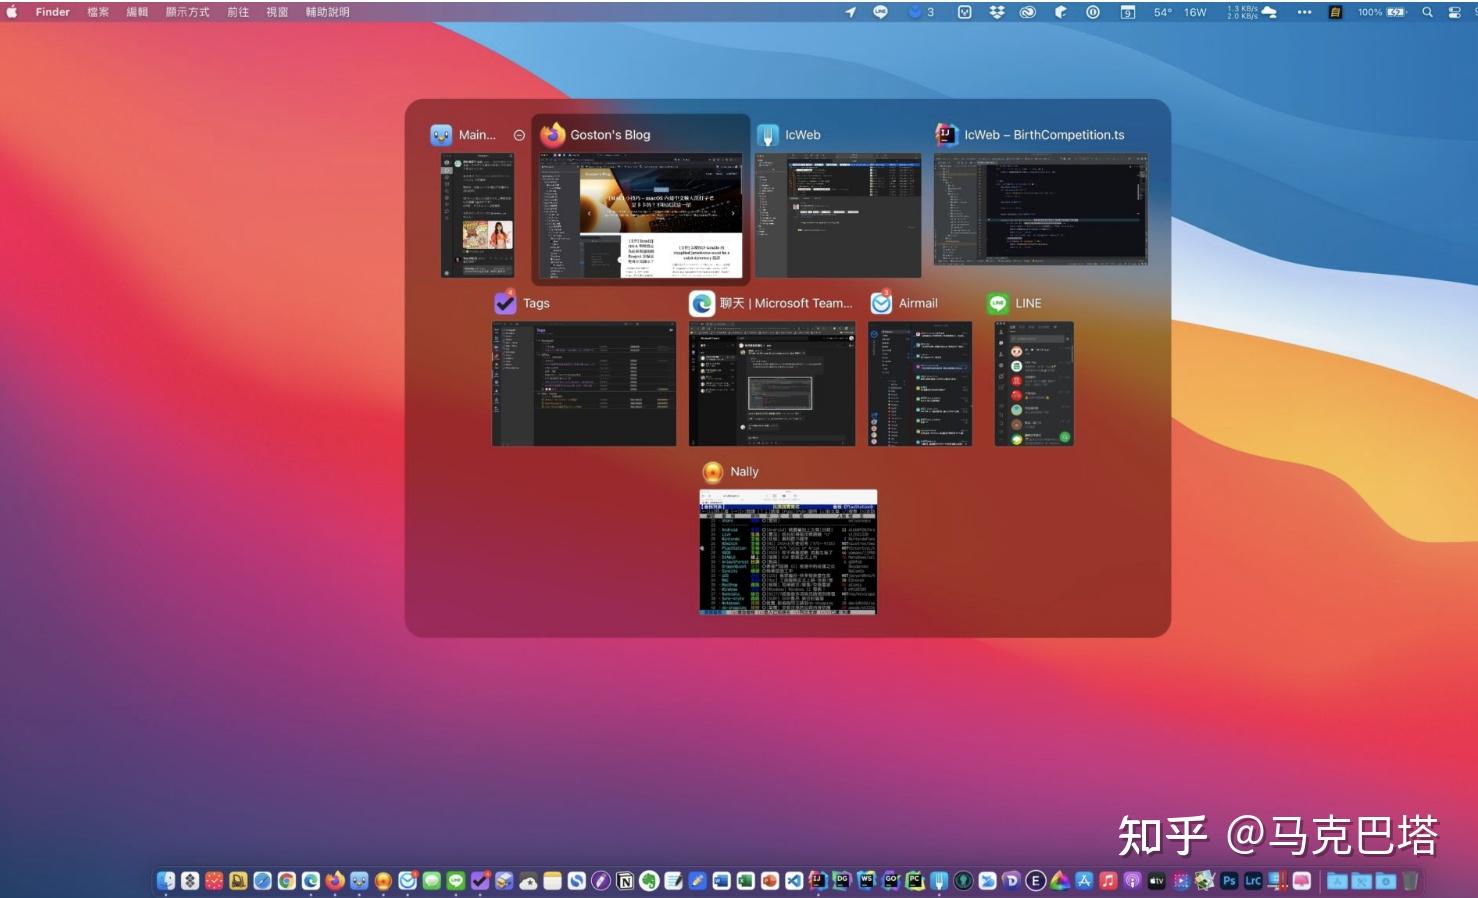Viewport: 1478px width, 898px height.
Task: Open Music from the Dock
Action: point(1108,881)
